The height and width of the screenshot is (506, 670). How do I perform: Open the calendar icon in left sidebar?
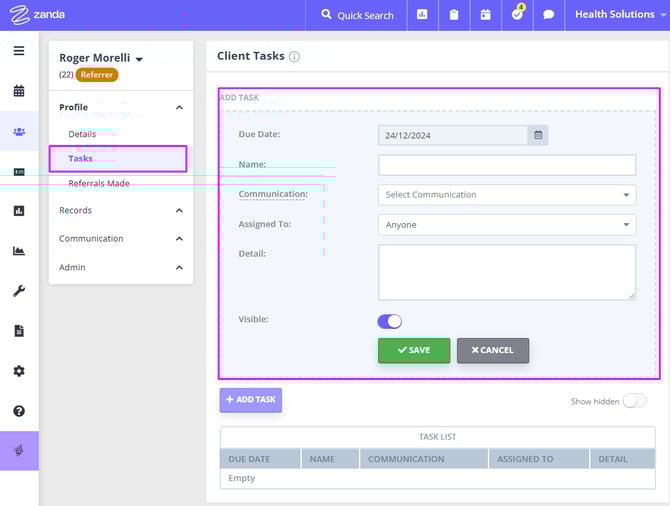(x=19, y=91)
